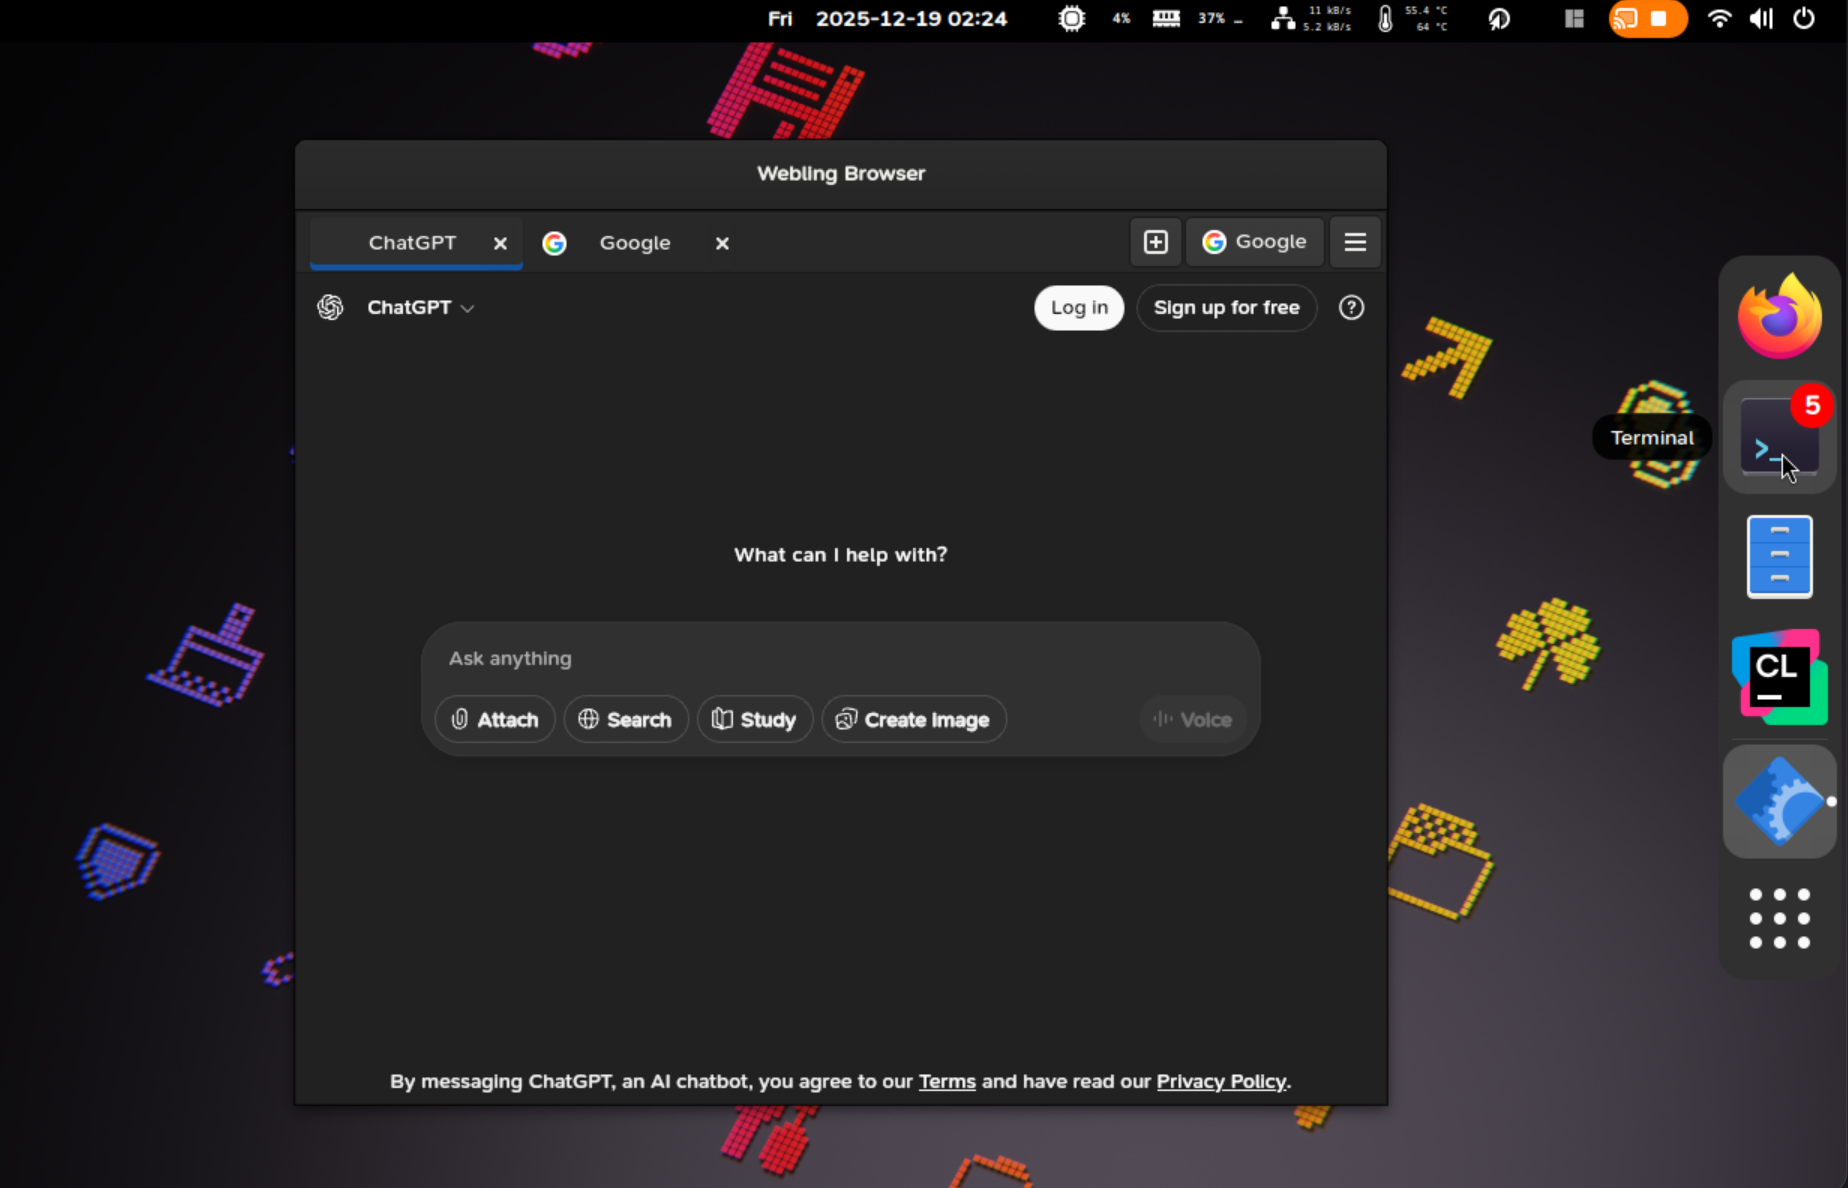This screenshot has height=1188, width=1848.
Task: Open Firefox from the dock
Action: (x=1779, y=317)
